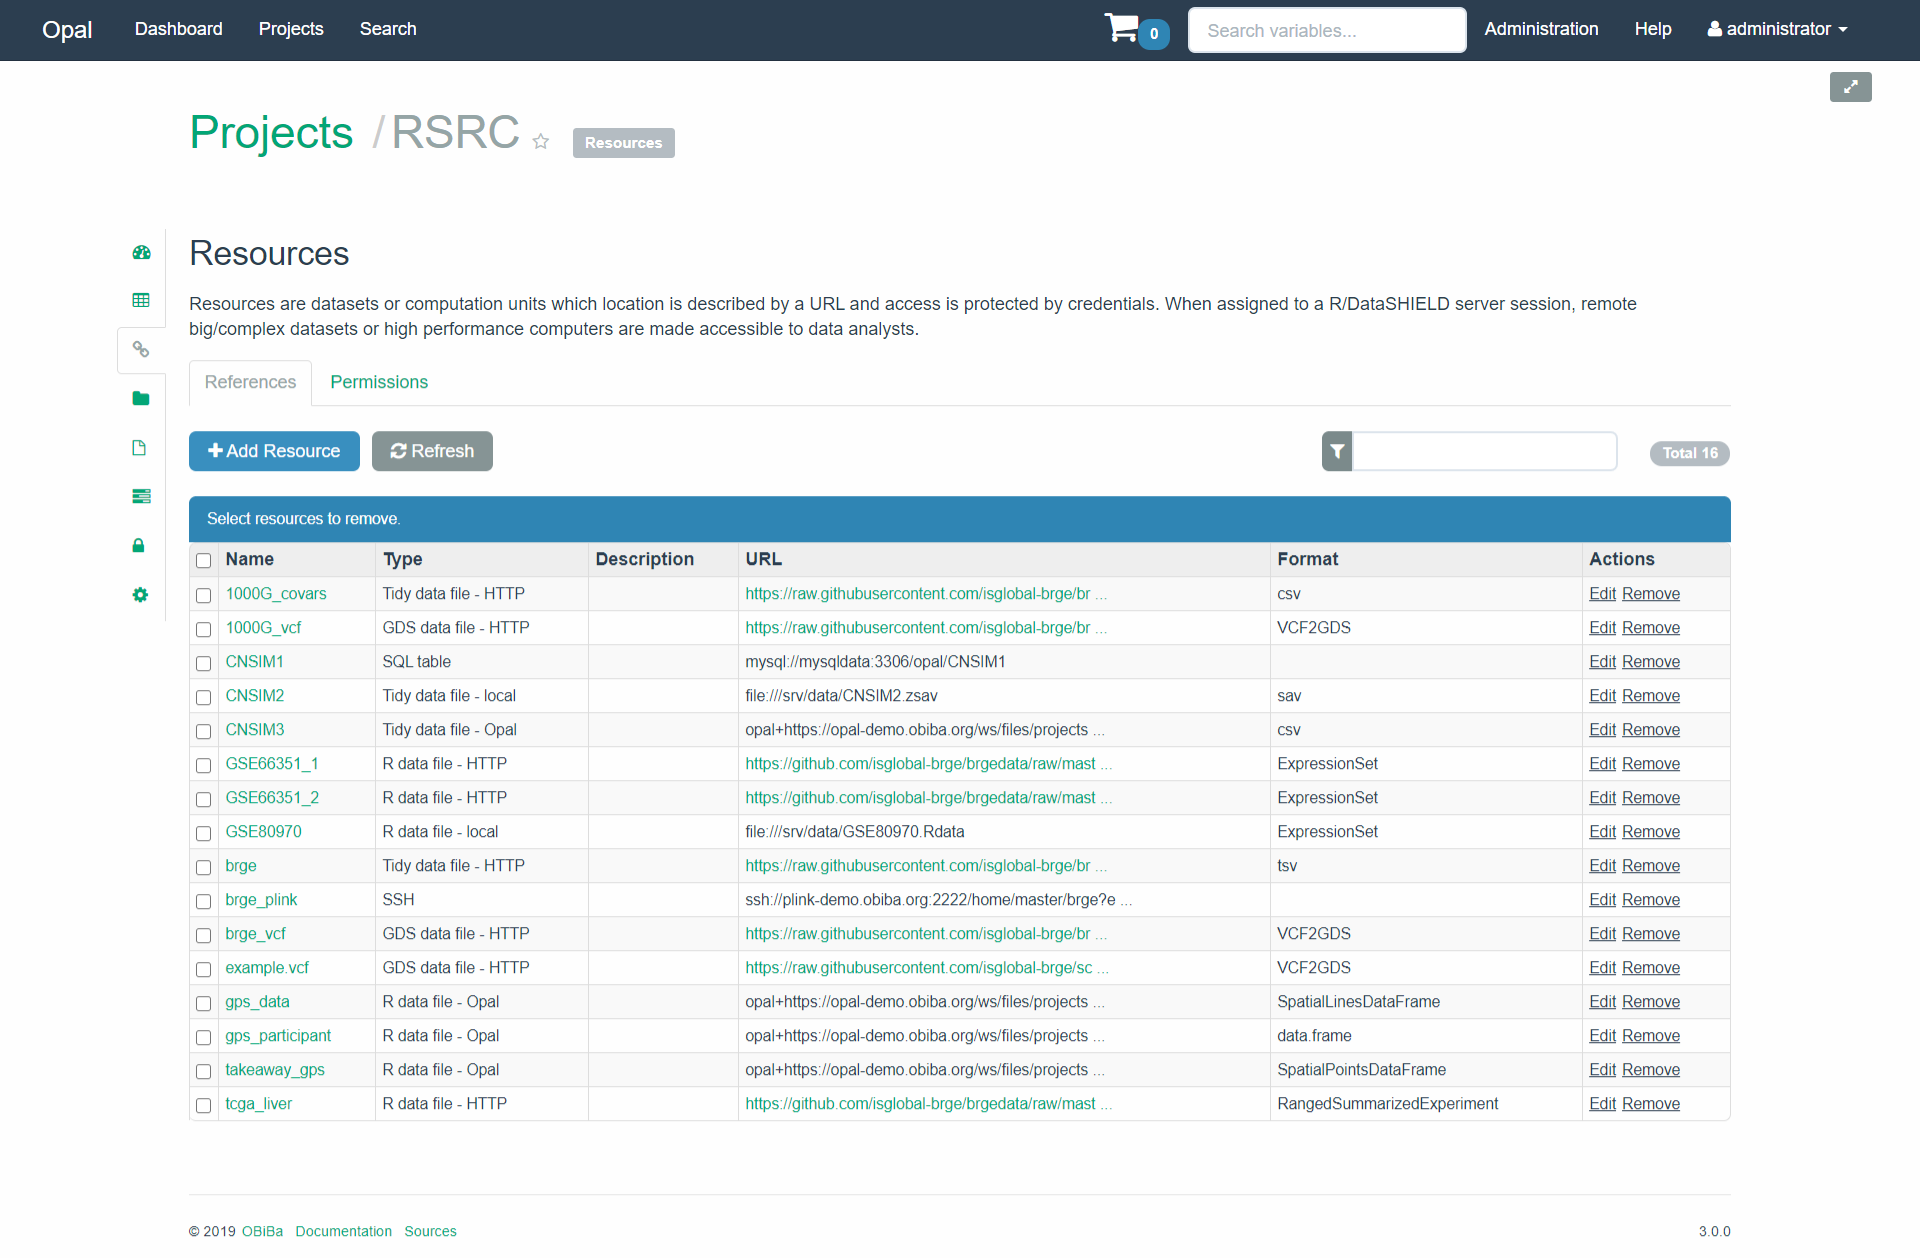This screenshot has height=1258, width=1920.
Task: Click Add Resource button
Action: (274, 451)
